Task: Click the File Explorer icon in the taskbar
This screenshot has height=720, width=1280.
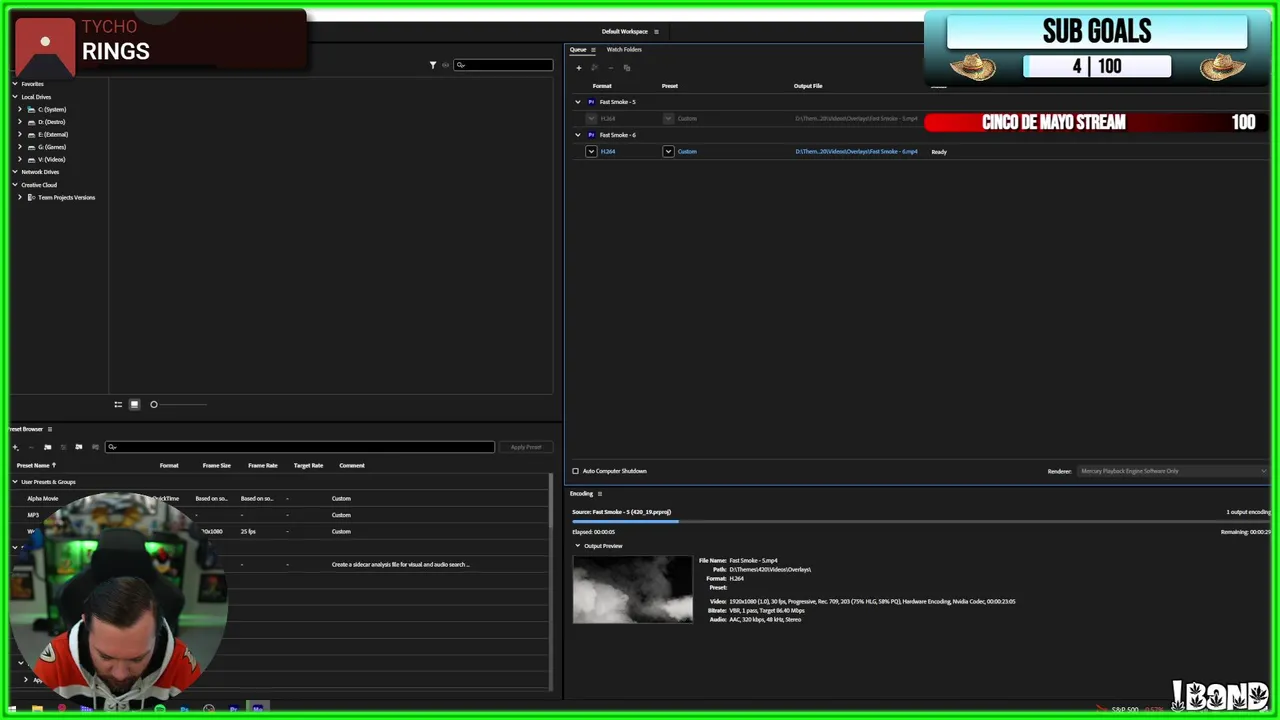Action: tap(37, 709)
